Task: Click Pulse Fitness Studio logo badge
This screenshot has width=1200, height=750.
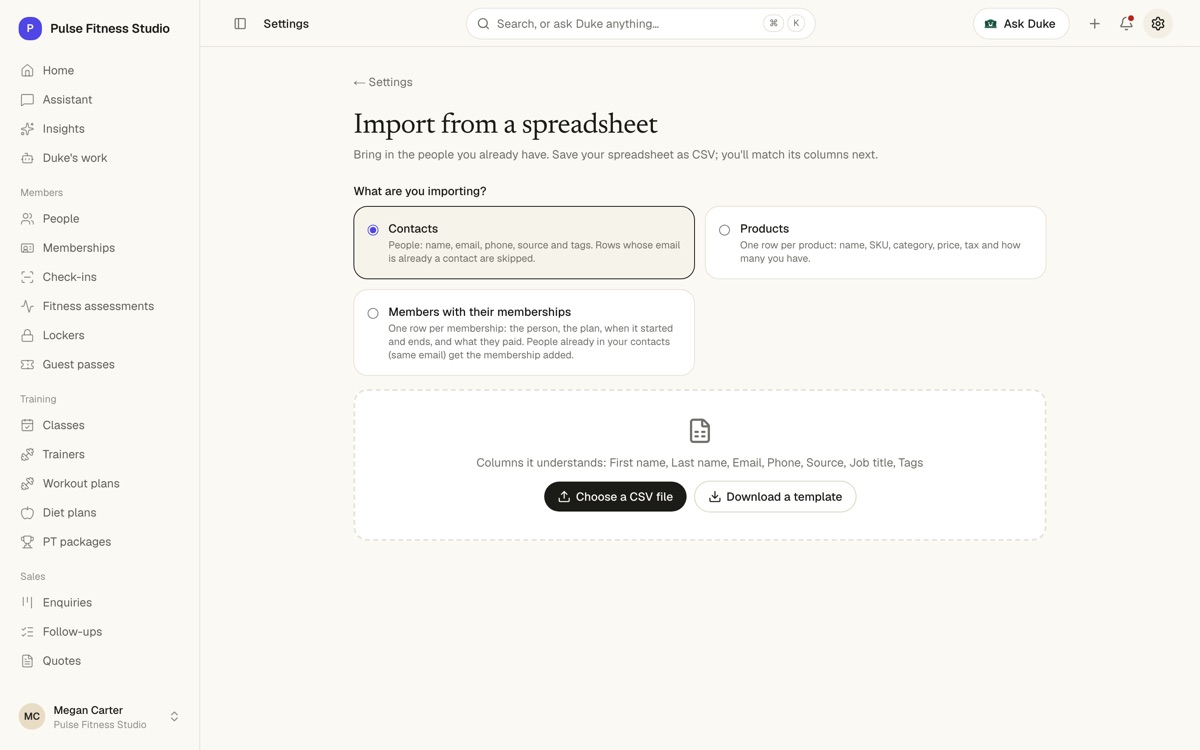Action: coord(30,29)
